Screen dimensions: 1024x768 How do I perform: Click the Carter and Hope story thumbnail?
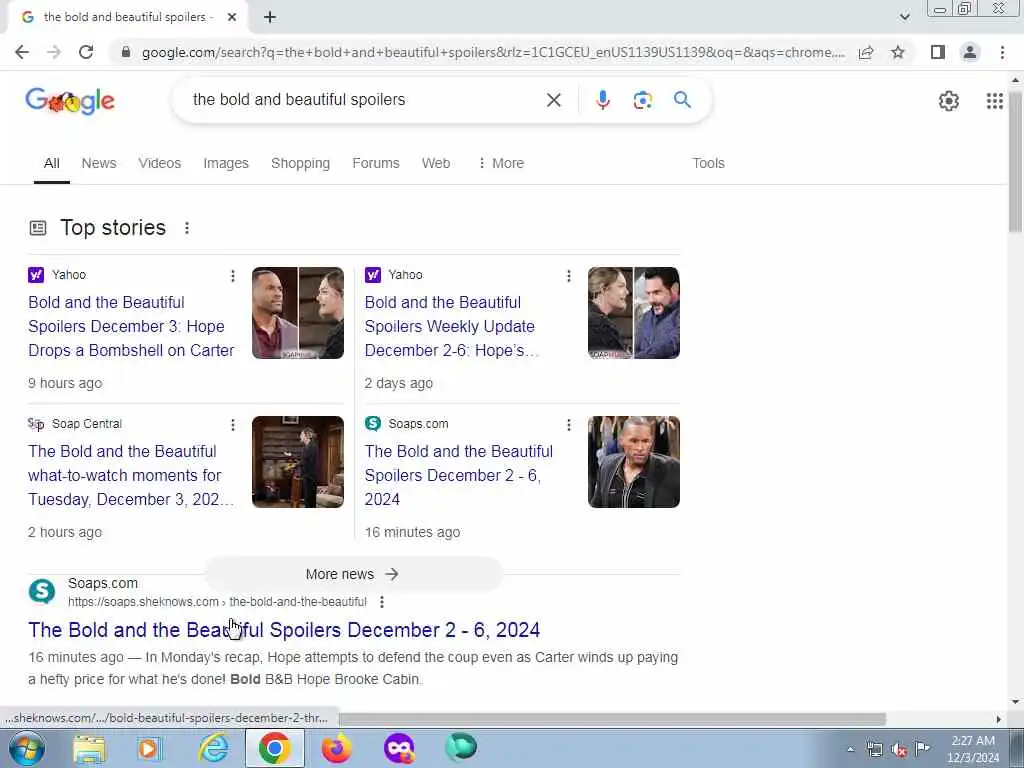point(298,313)
